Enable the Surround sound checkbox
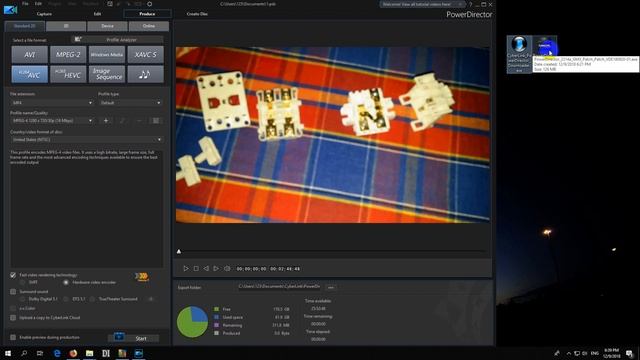This screenshot has height=360, width=640. point(13,292)
